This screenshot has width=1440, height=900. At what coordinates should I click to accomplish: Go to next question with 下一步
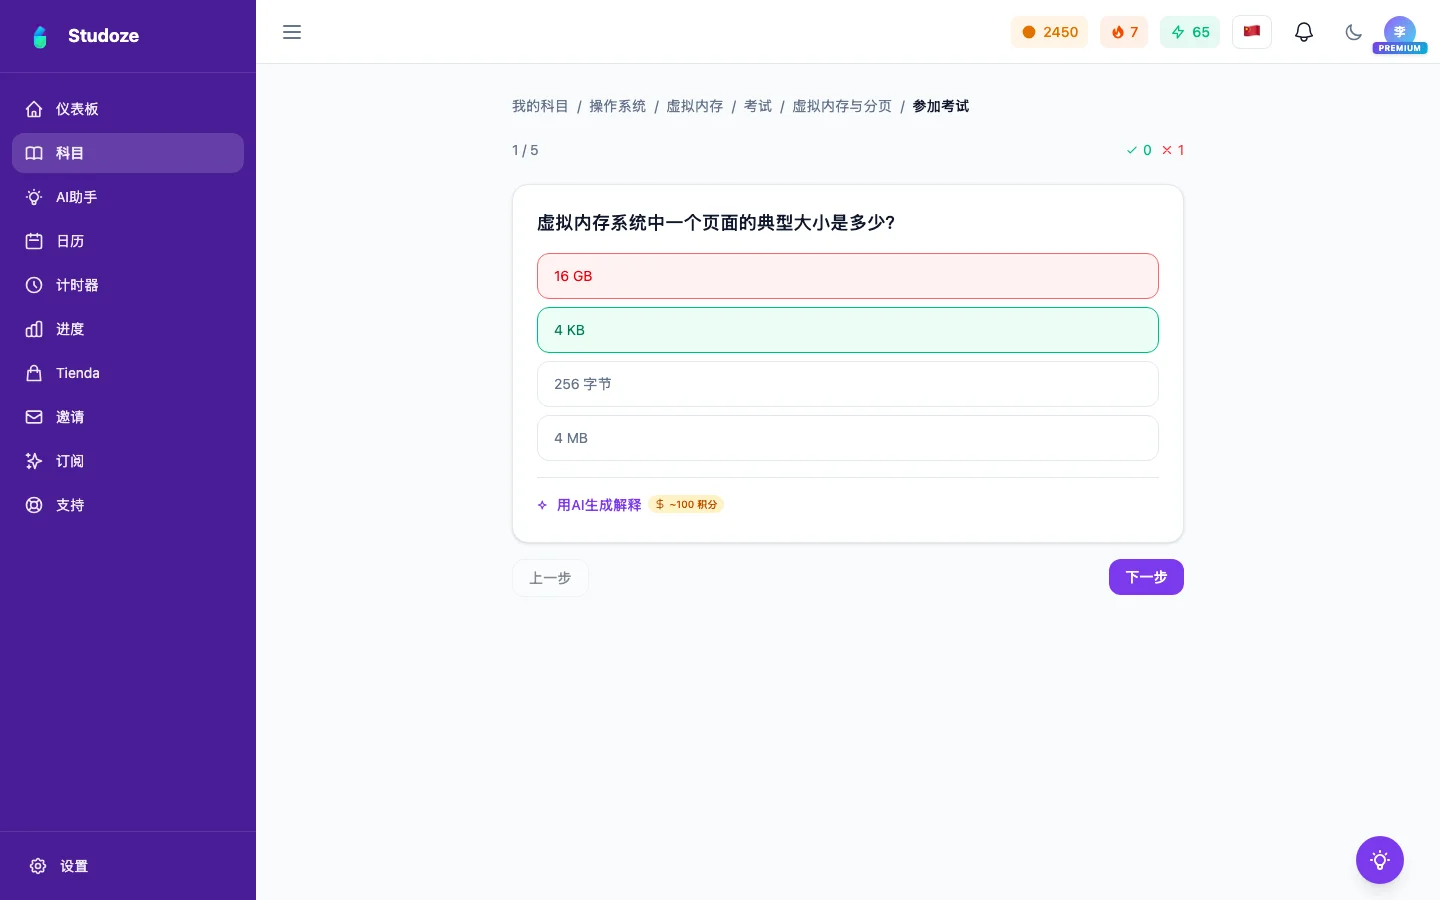1146,577
